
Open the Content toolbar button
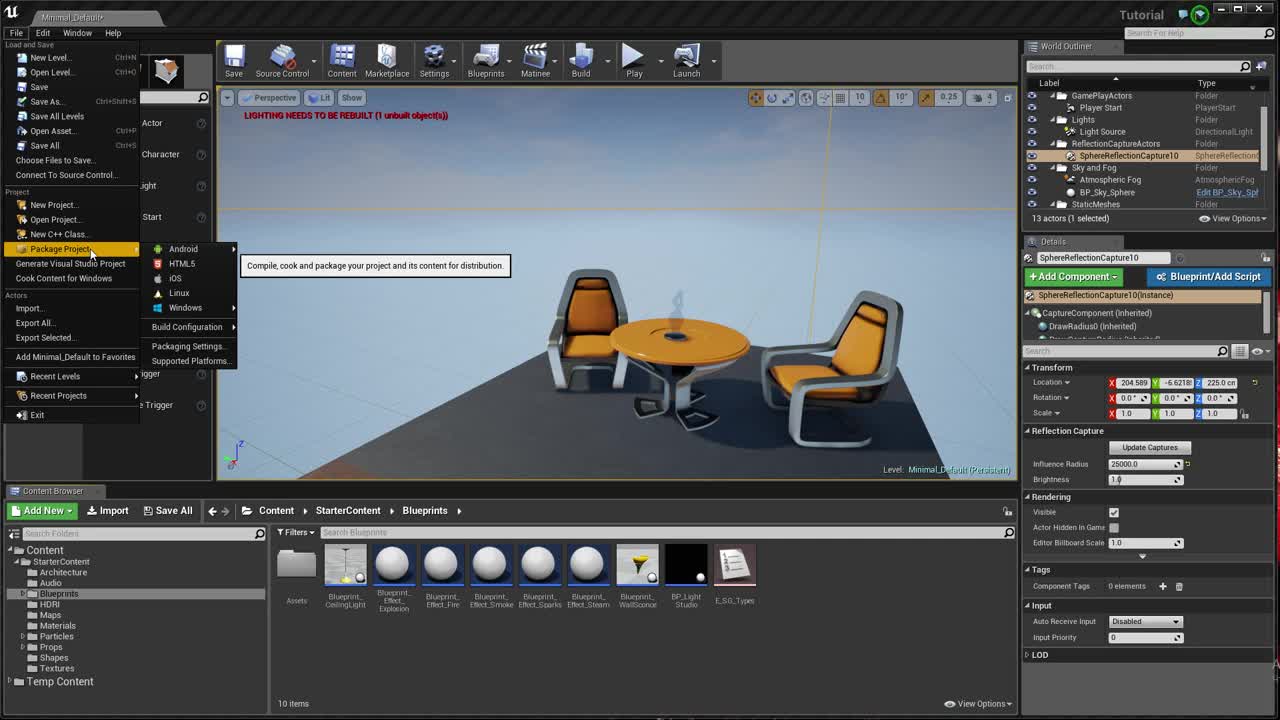(342, 61)
